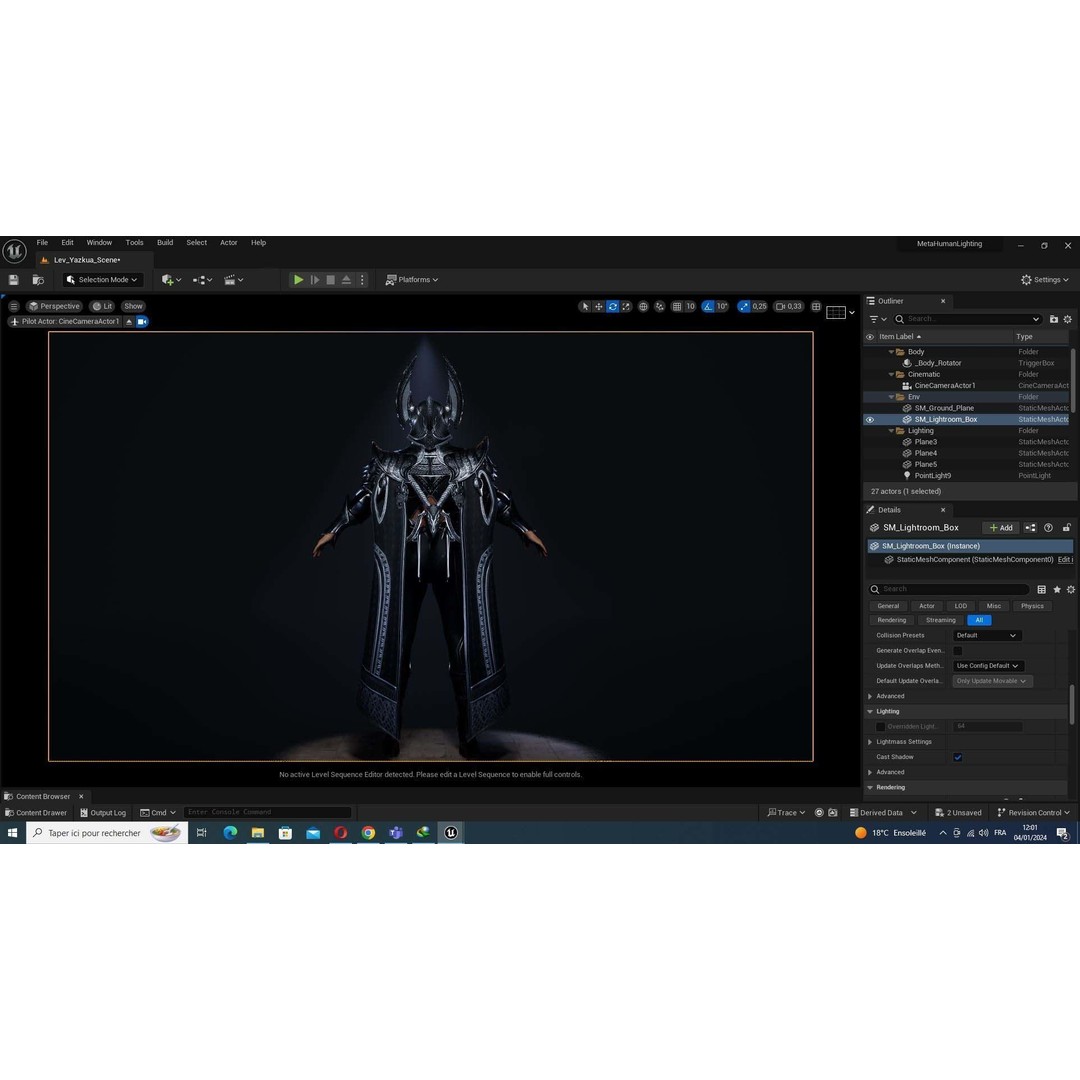1080x1080 pixels.
Task: Toggle camera view icon next to pilot actor
Action: 142,322
